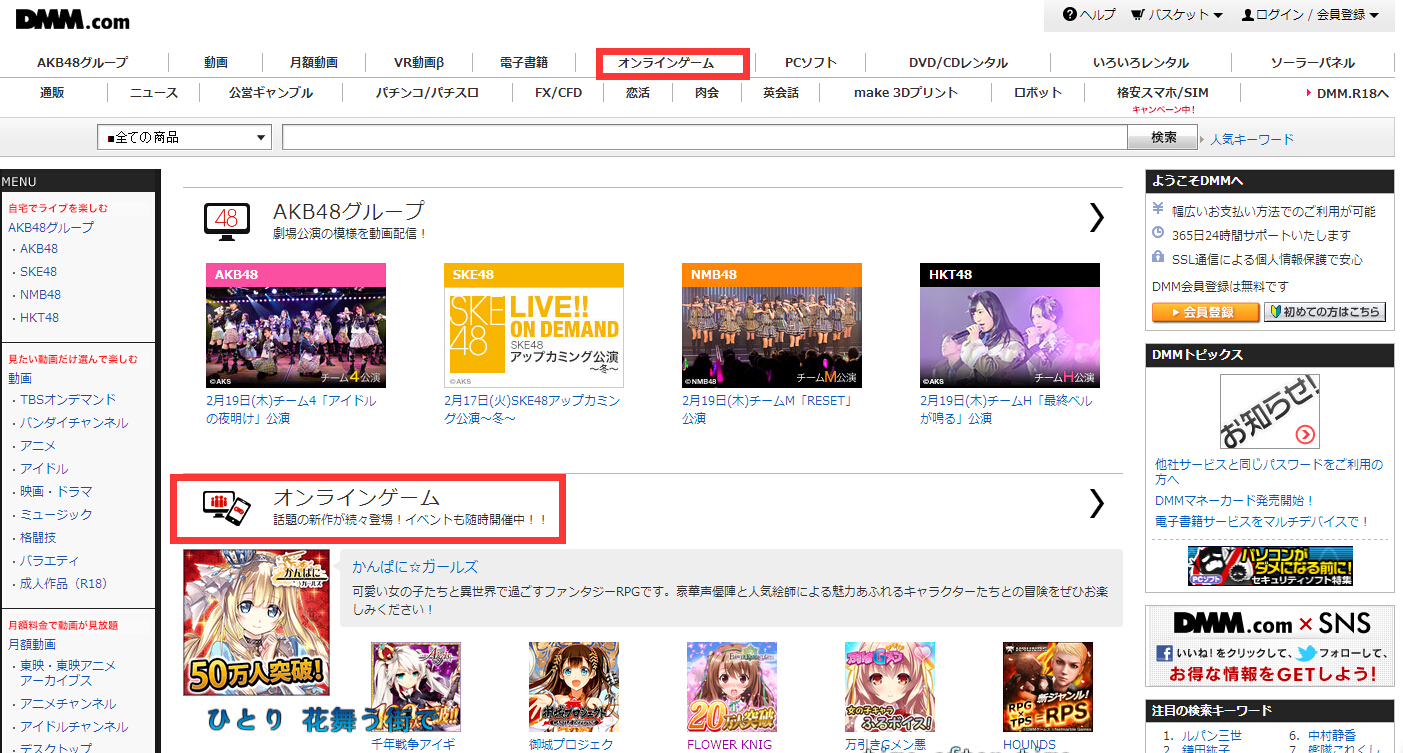The image size is (1403, 753).
Task: Click the お知らせ notice image
Action: tap(1269, 412)
